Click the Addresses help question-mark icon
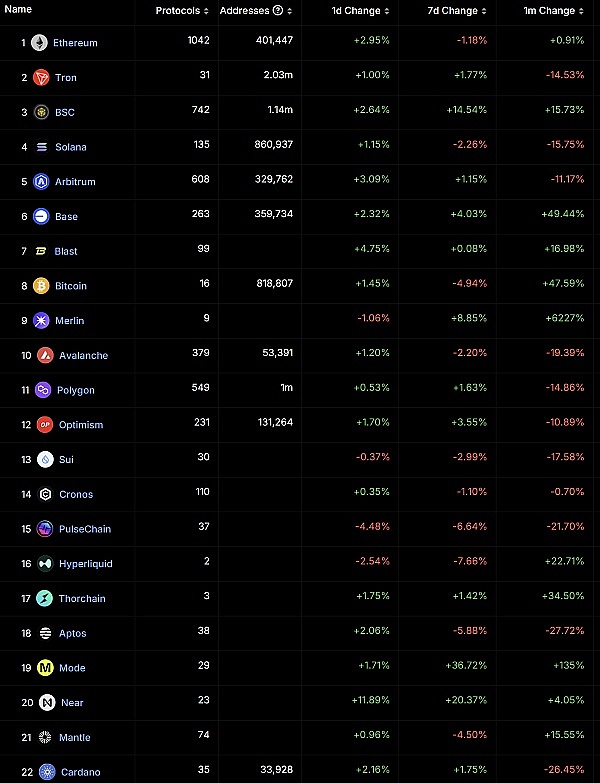The image size is (600, 783). coord(276,11)
